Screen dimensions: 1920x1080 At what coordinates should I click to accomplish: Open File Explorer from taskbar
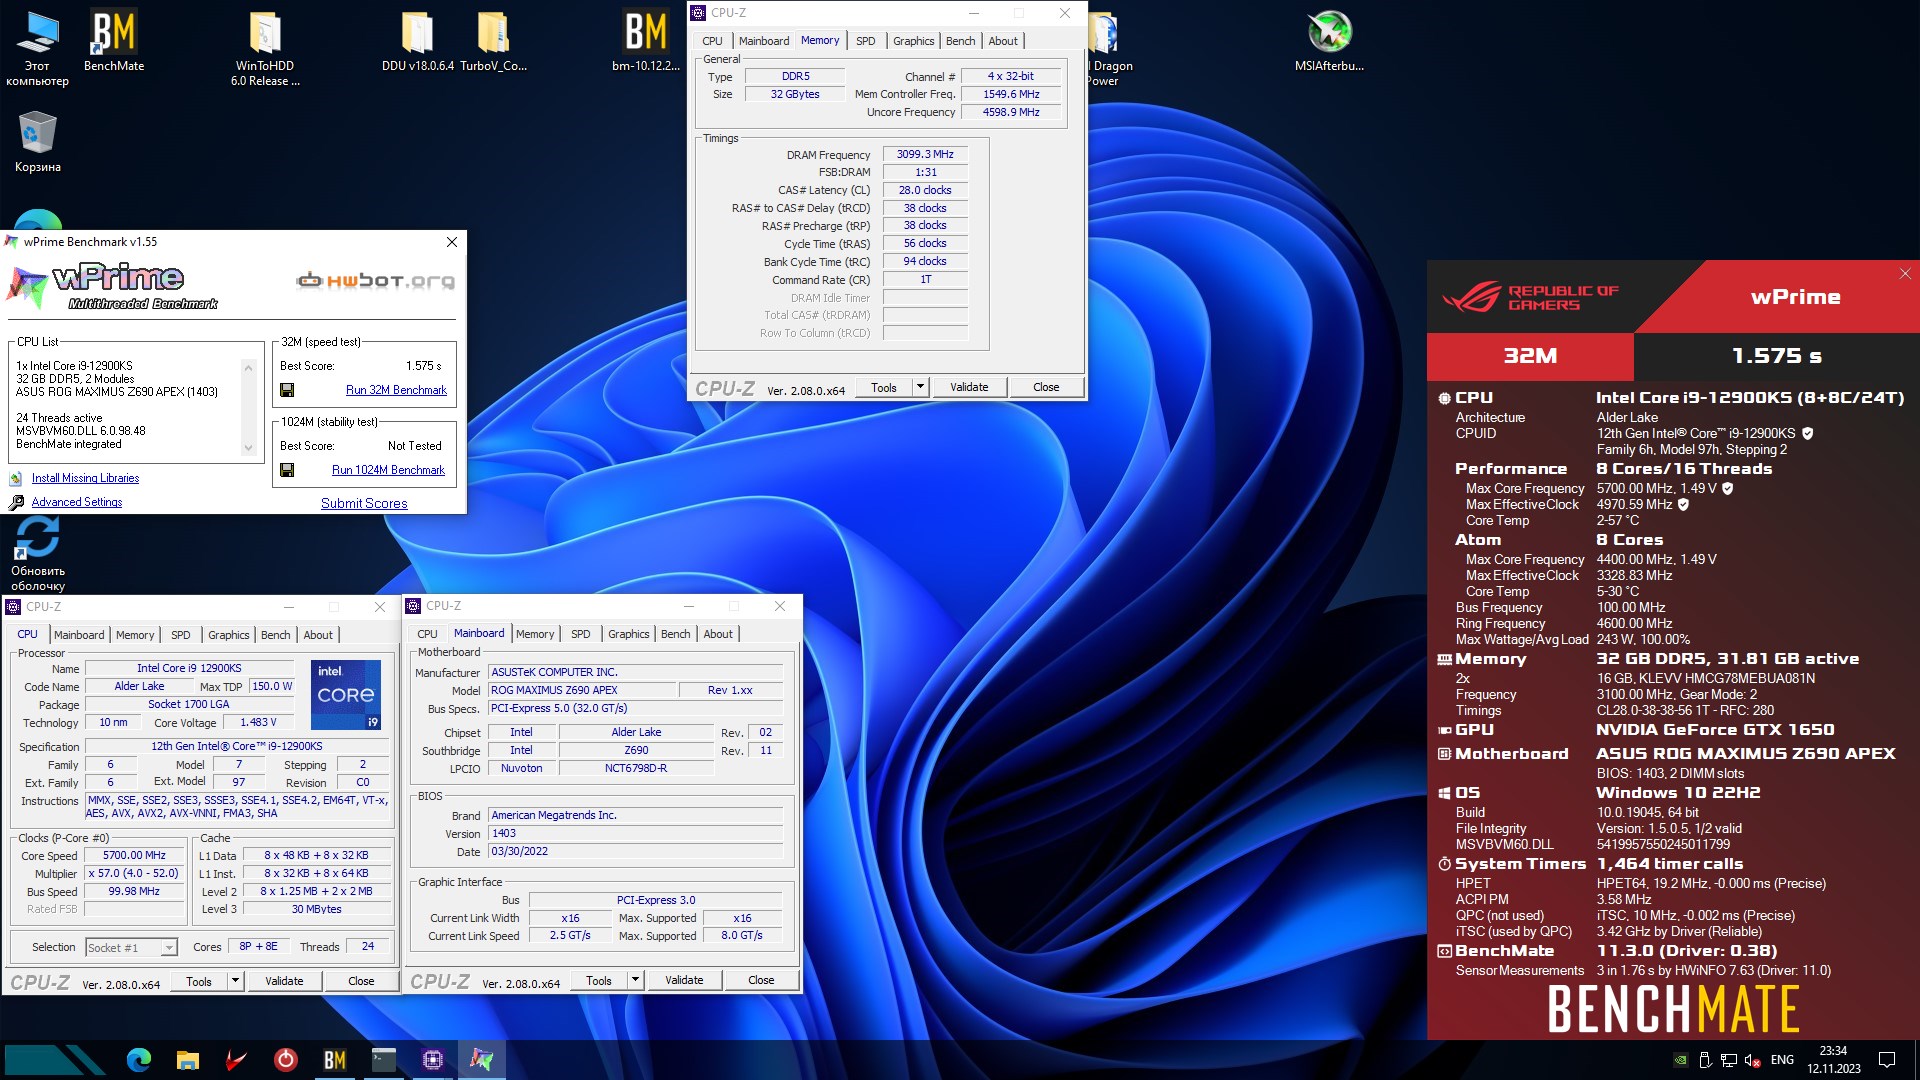pyautogui.click(x=187, y=1060)
